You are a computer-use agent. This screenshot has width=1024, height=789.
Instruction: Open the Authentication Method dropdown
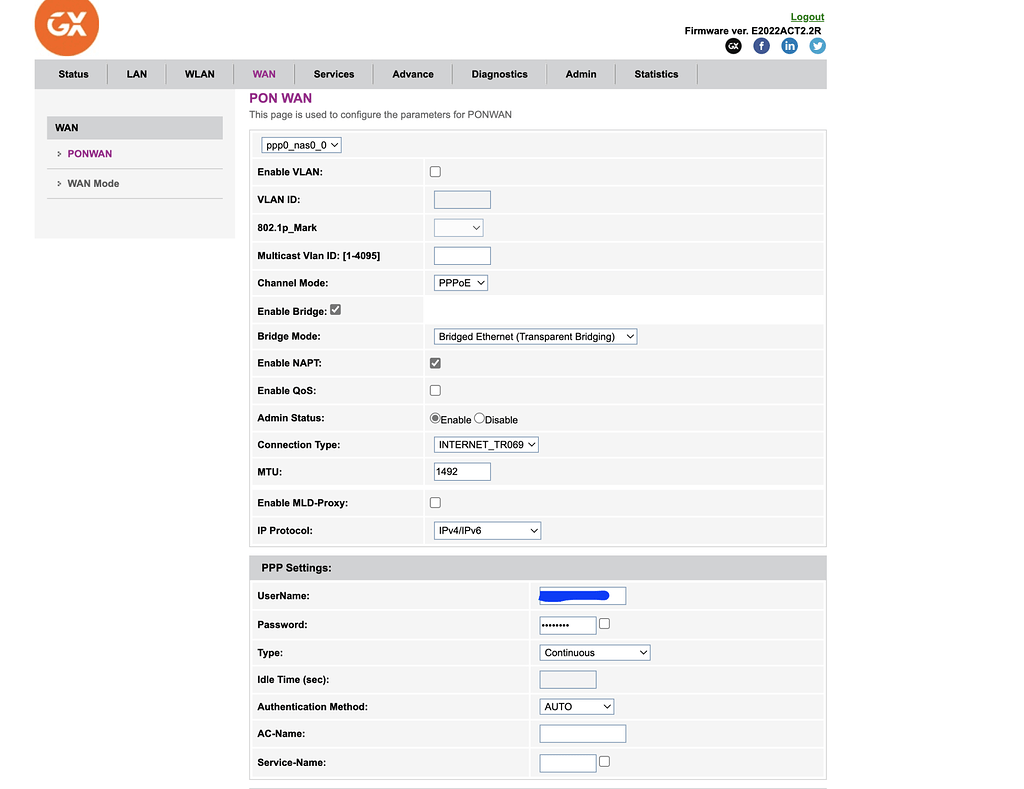click(577, 706)
